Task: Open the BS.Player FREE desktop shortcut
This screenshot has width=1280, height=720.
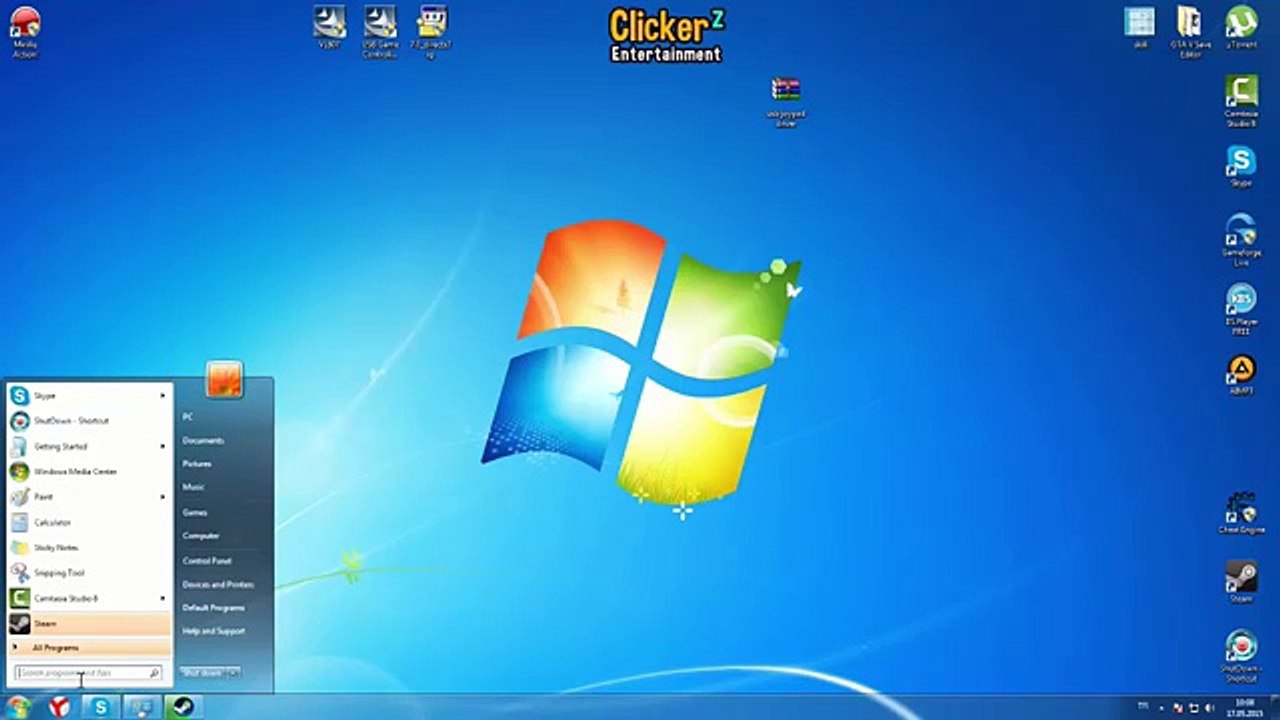Action: pos(1241,310)
